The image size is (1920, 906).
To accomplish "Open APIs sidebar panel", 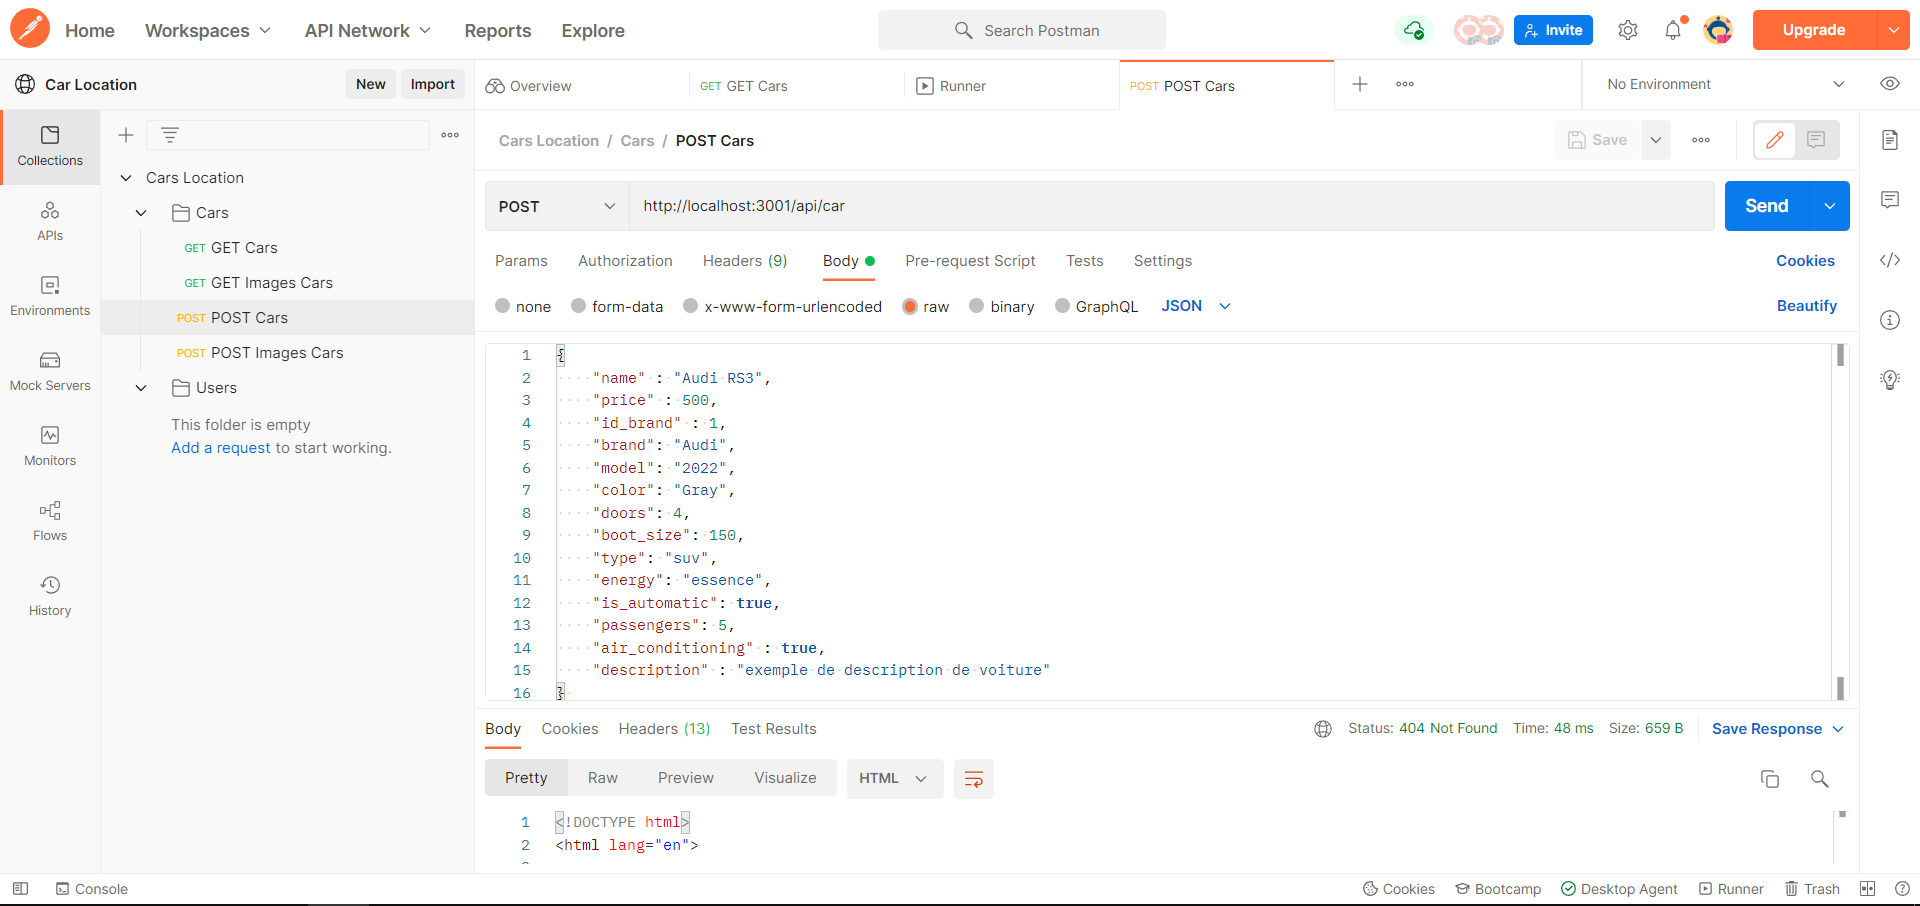I will pyautogui.click(x=50, y=221).
